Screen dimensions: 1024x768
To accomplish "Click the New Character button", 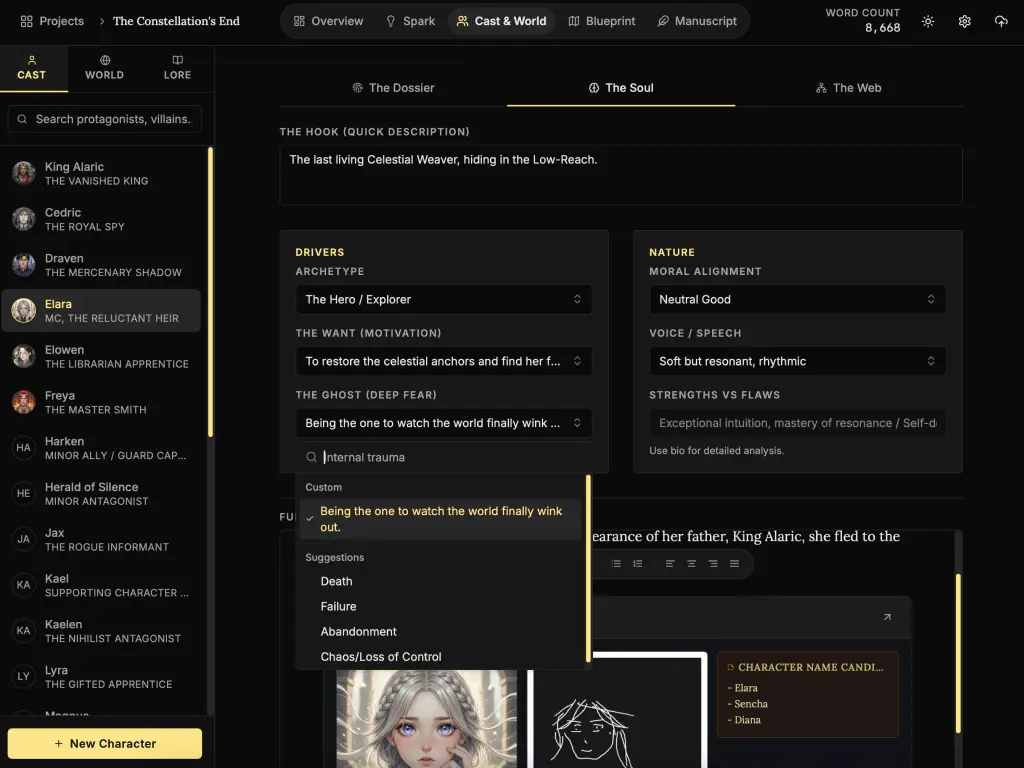I will [x=105, y=743].
